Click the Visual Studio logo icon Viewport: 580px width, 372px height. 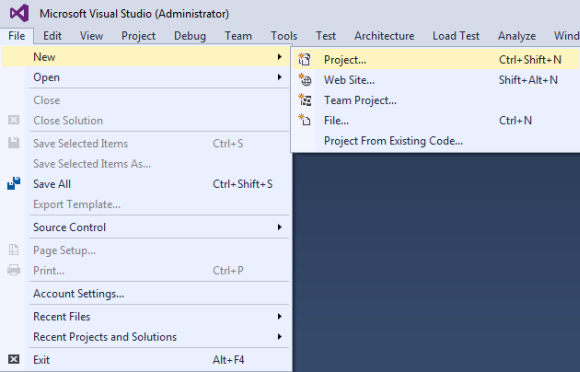click(x=19, y=13)
